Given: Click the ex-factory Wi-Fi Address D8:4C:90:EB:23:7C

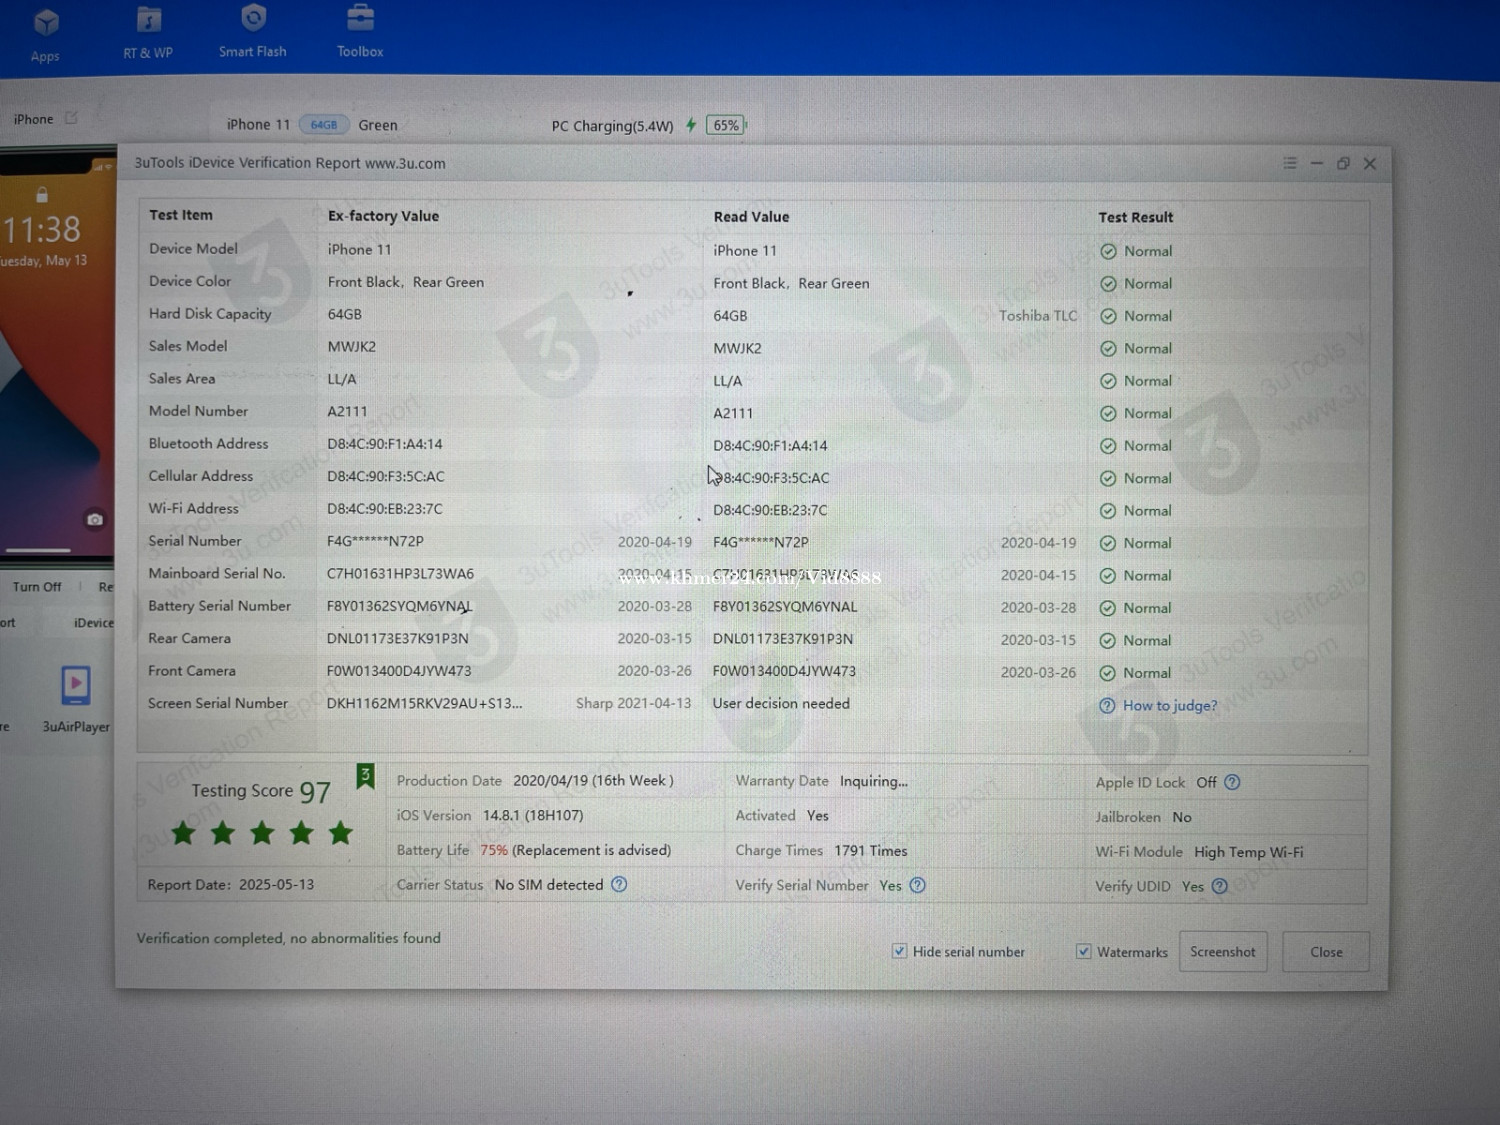Looking at the screenshot, I should tap(385, 509).
